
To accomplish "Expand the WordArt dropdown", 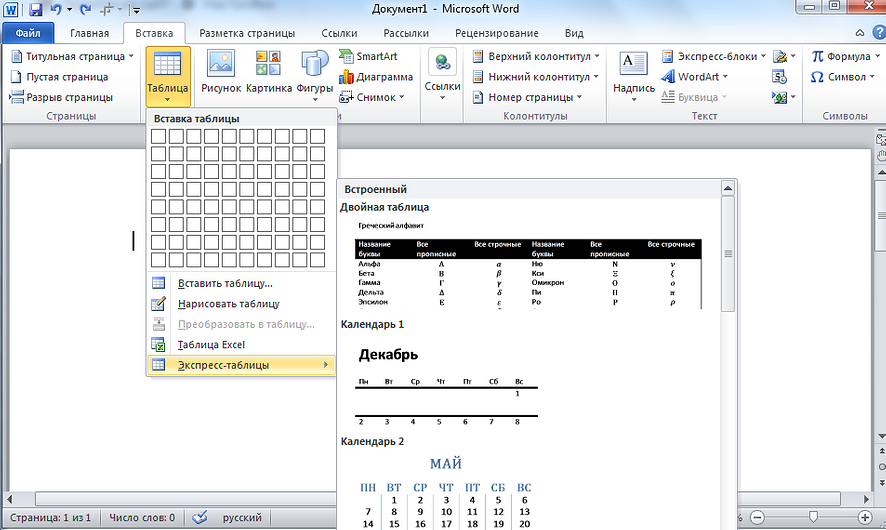I will (724, 77).
